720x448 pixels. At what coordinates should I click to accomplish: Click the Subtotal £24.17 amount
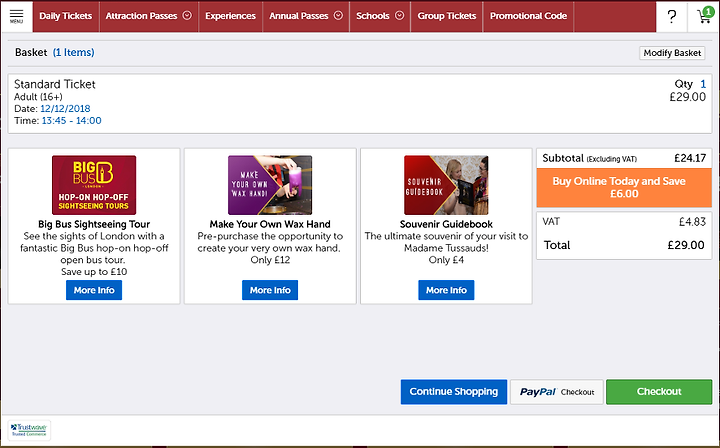tap(690, 158)
